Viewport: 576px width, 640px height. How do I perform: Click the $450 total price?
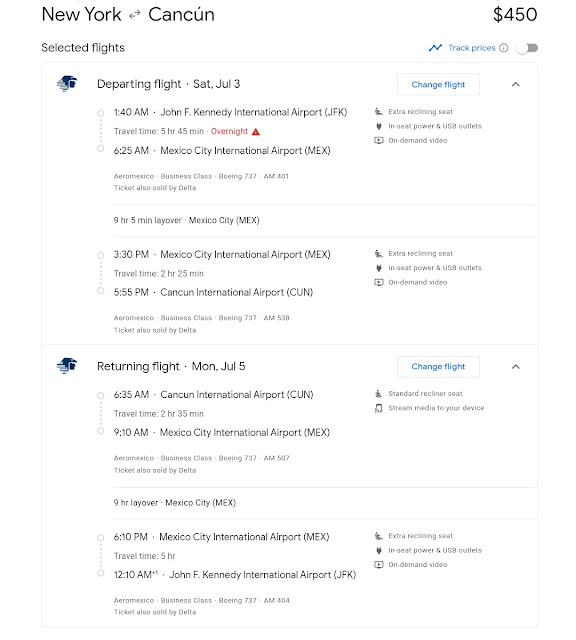[515, 15]
